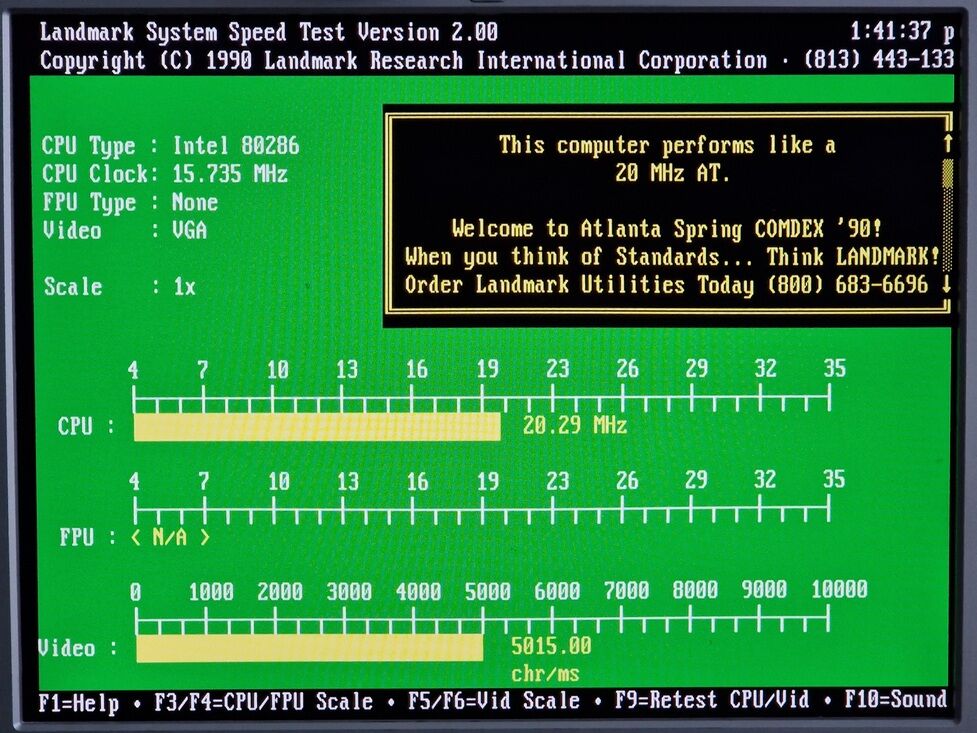
Task: Click the Video : VGA line
Action: tap(124, 231)
